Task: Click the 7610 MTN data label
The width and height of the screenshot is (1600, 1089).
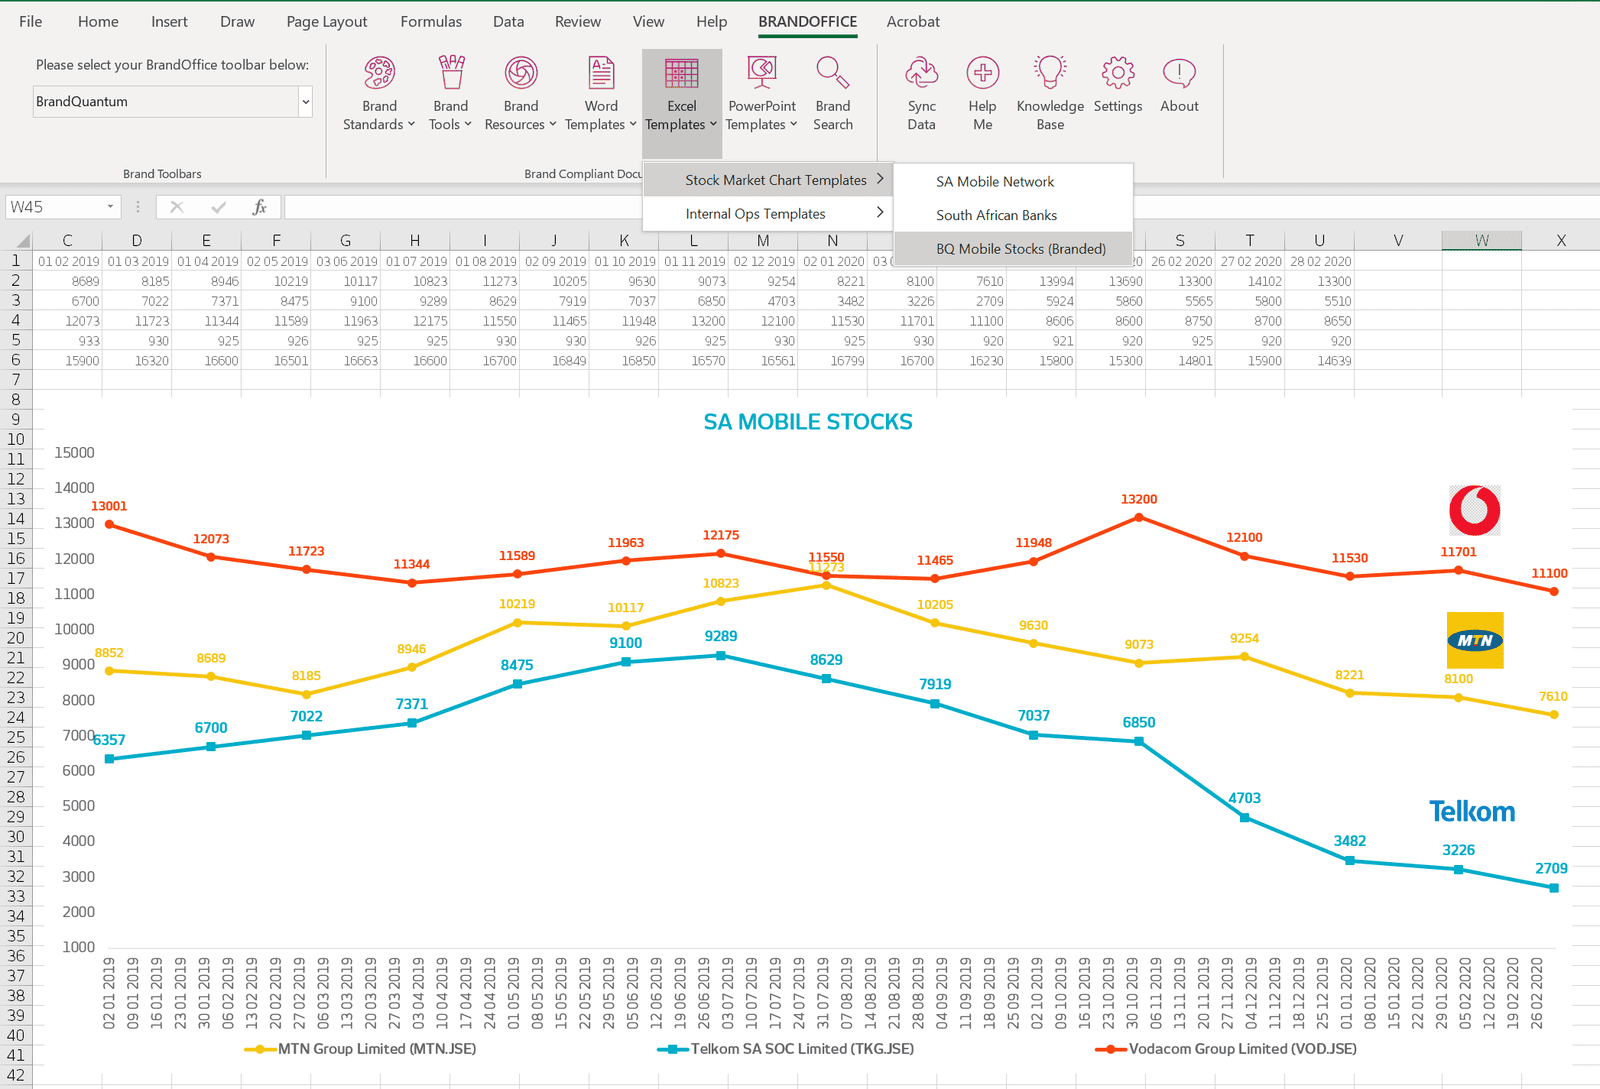Action: [1553, 696]
